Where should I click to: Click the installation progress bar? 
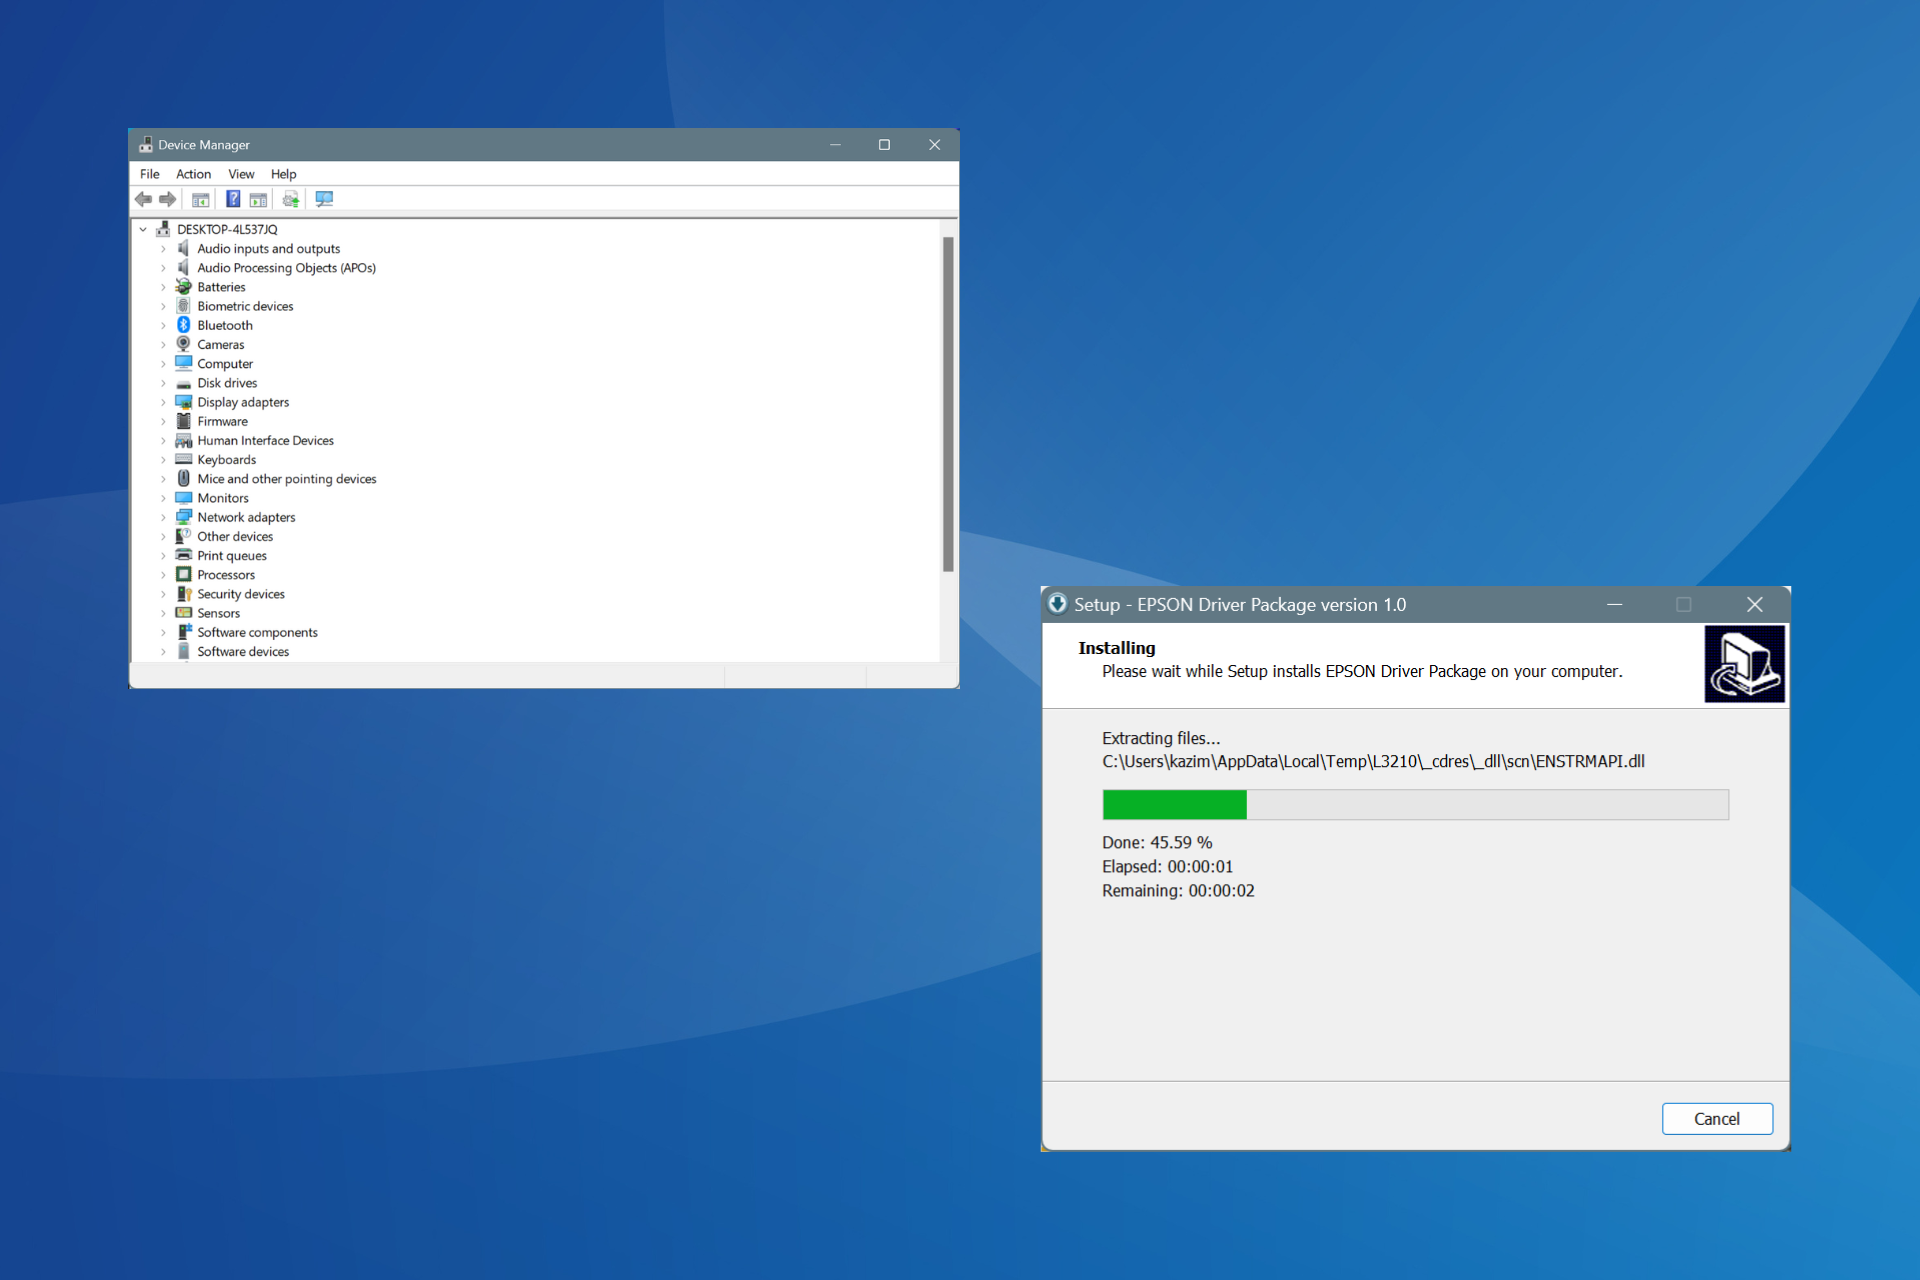pos(1414,805)
